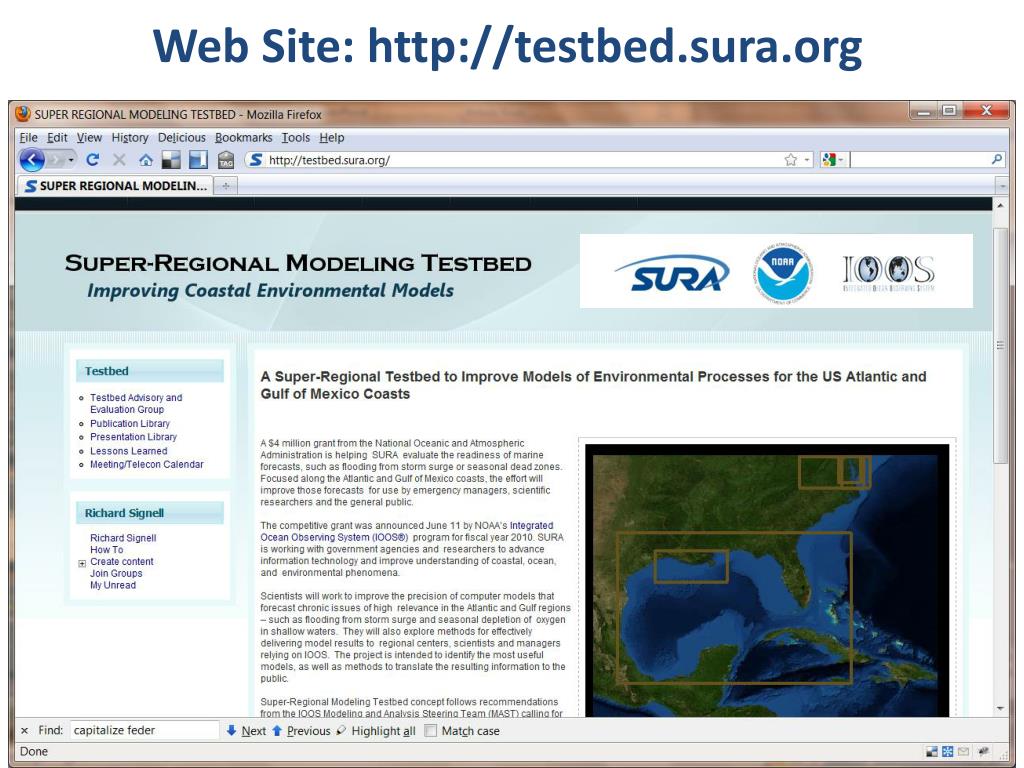Click the blue snowflake status bar icon
Viewport: 1024px width, 768px height.
pyautogui.click(x=948, y=752)
